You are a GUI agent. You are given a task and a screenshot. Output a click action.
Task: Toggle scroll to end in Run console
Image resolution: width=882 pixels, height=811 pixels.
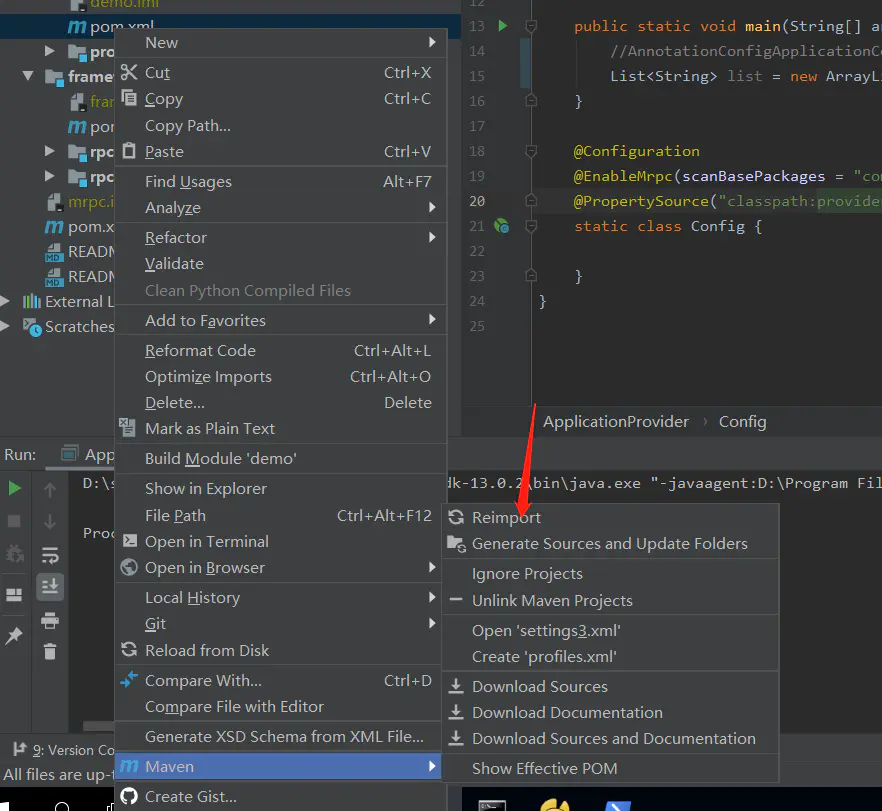(50, 587)
